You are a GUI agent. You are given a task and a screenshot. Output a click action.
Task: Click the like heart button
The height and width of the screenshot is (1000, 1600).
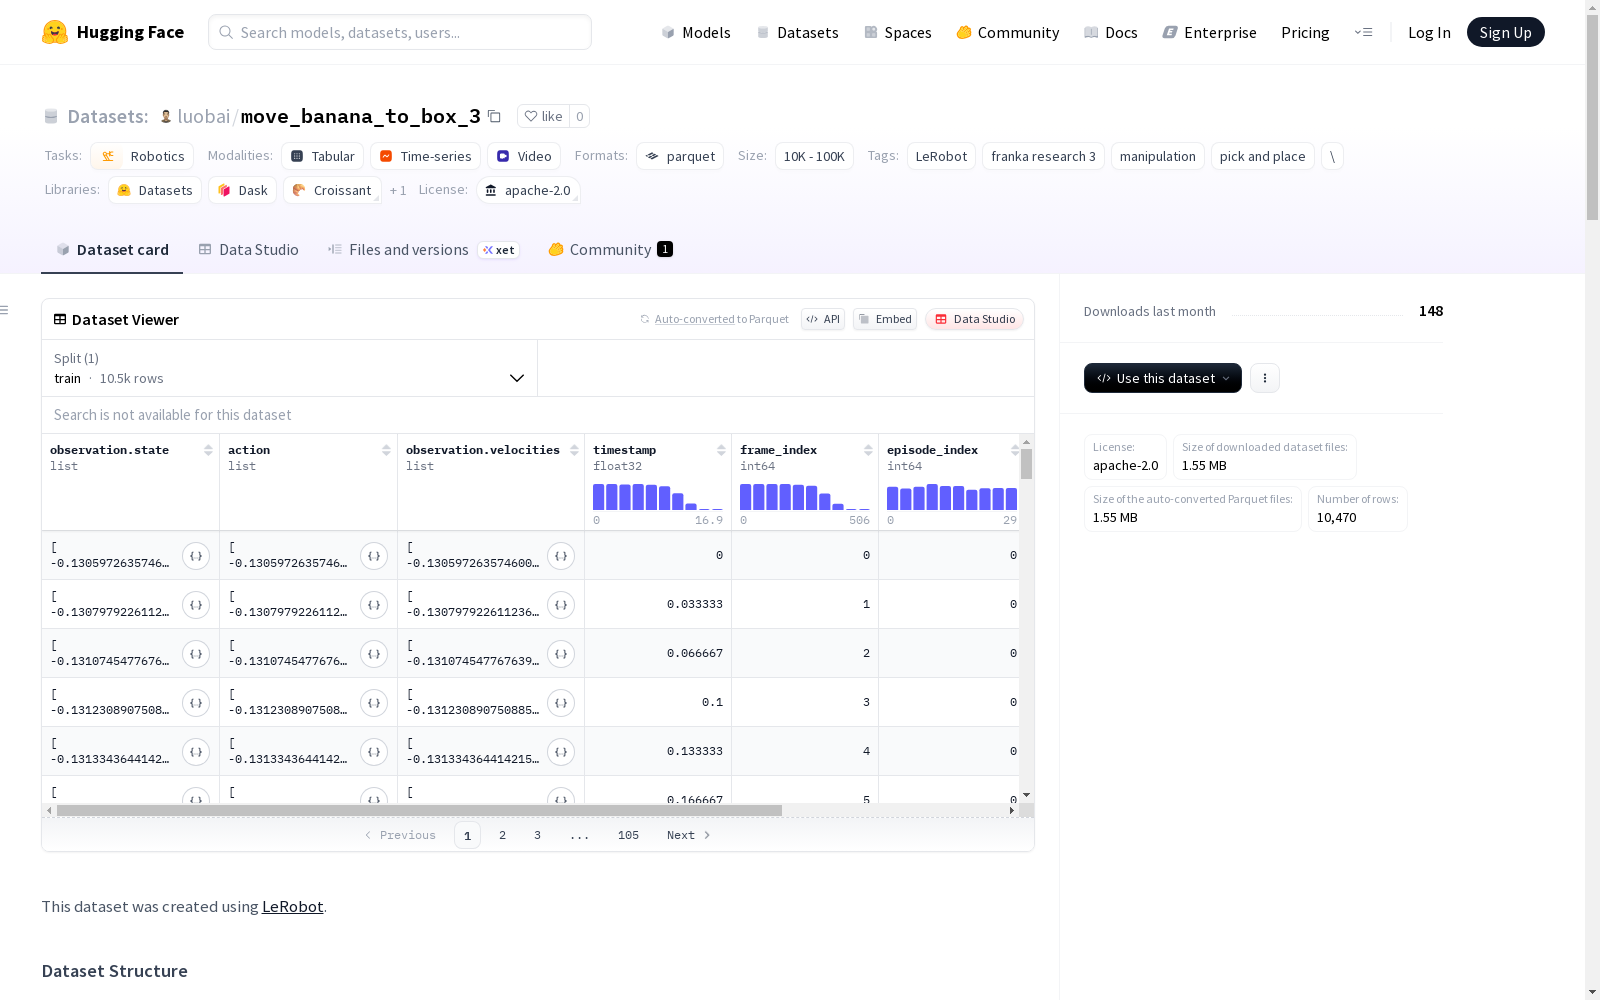pyautogui.click(x=543, y=116)
